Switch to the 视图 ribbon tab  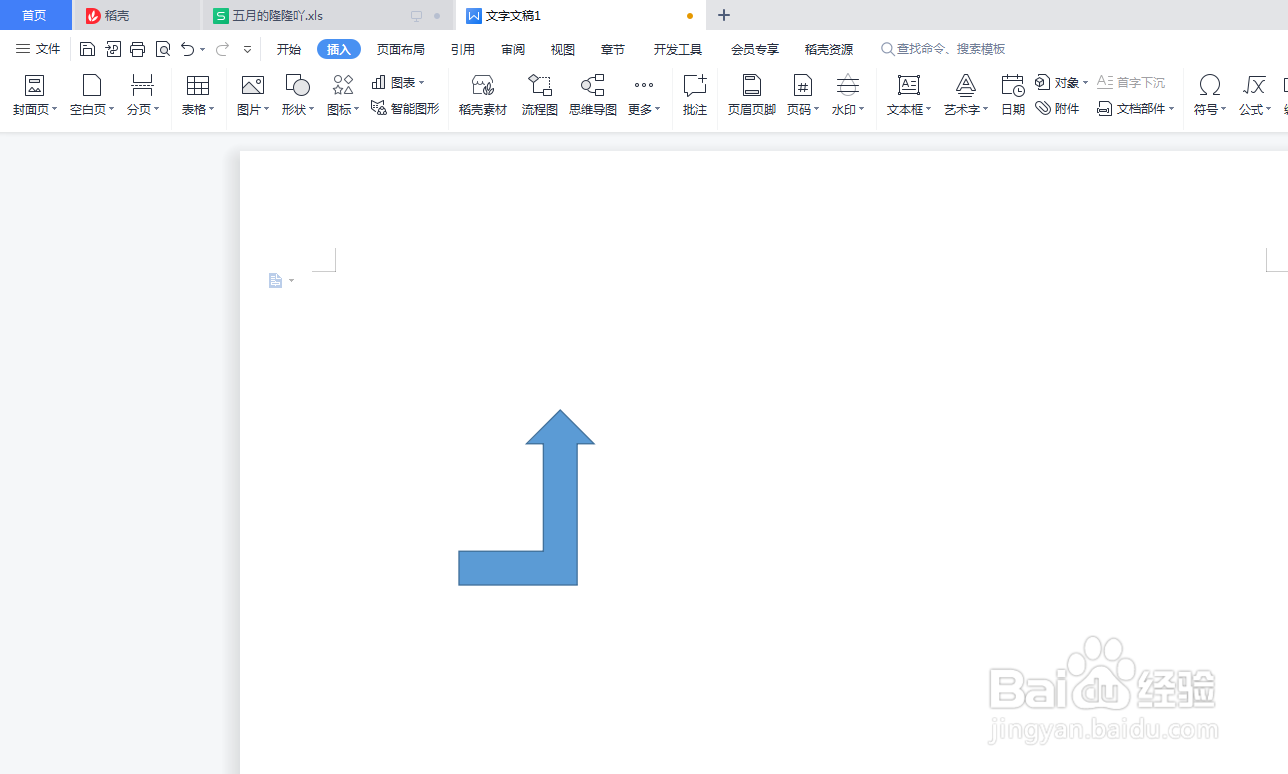(x=563, y=49)
